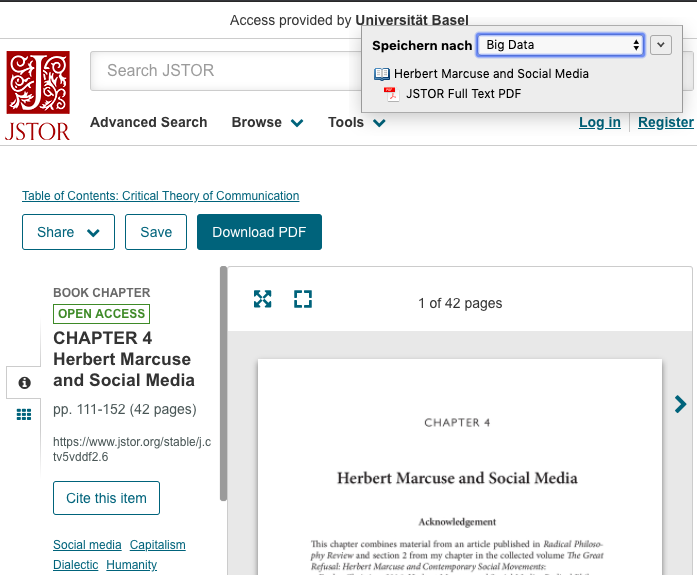697x575 pixels.
Task: Click the '1 of 42 pages' indicator
Action: (x=460, y=303)
